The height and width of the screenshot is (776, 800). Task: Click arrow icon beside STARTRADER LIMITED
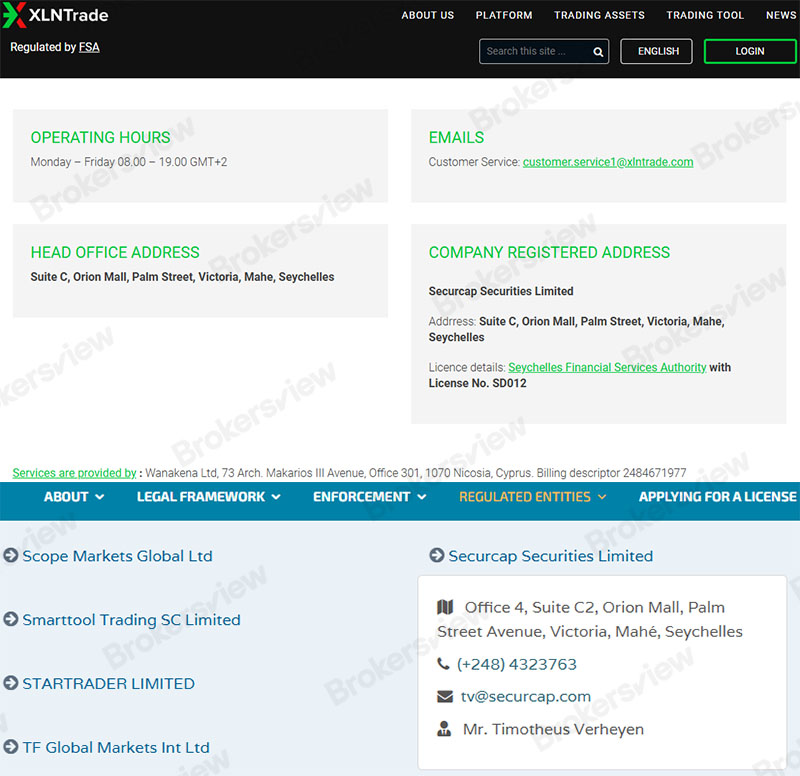[x=11, y=684]
